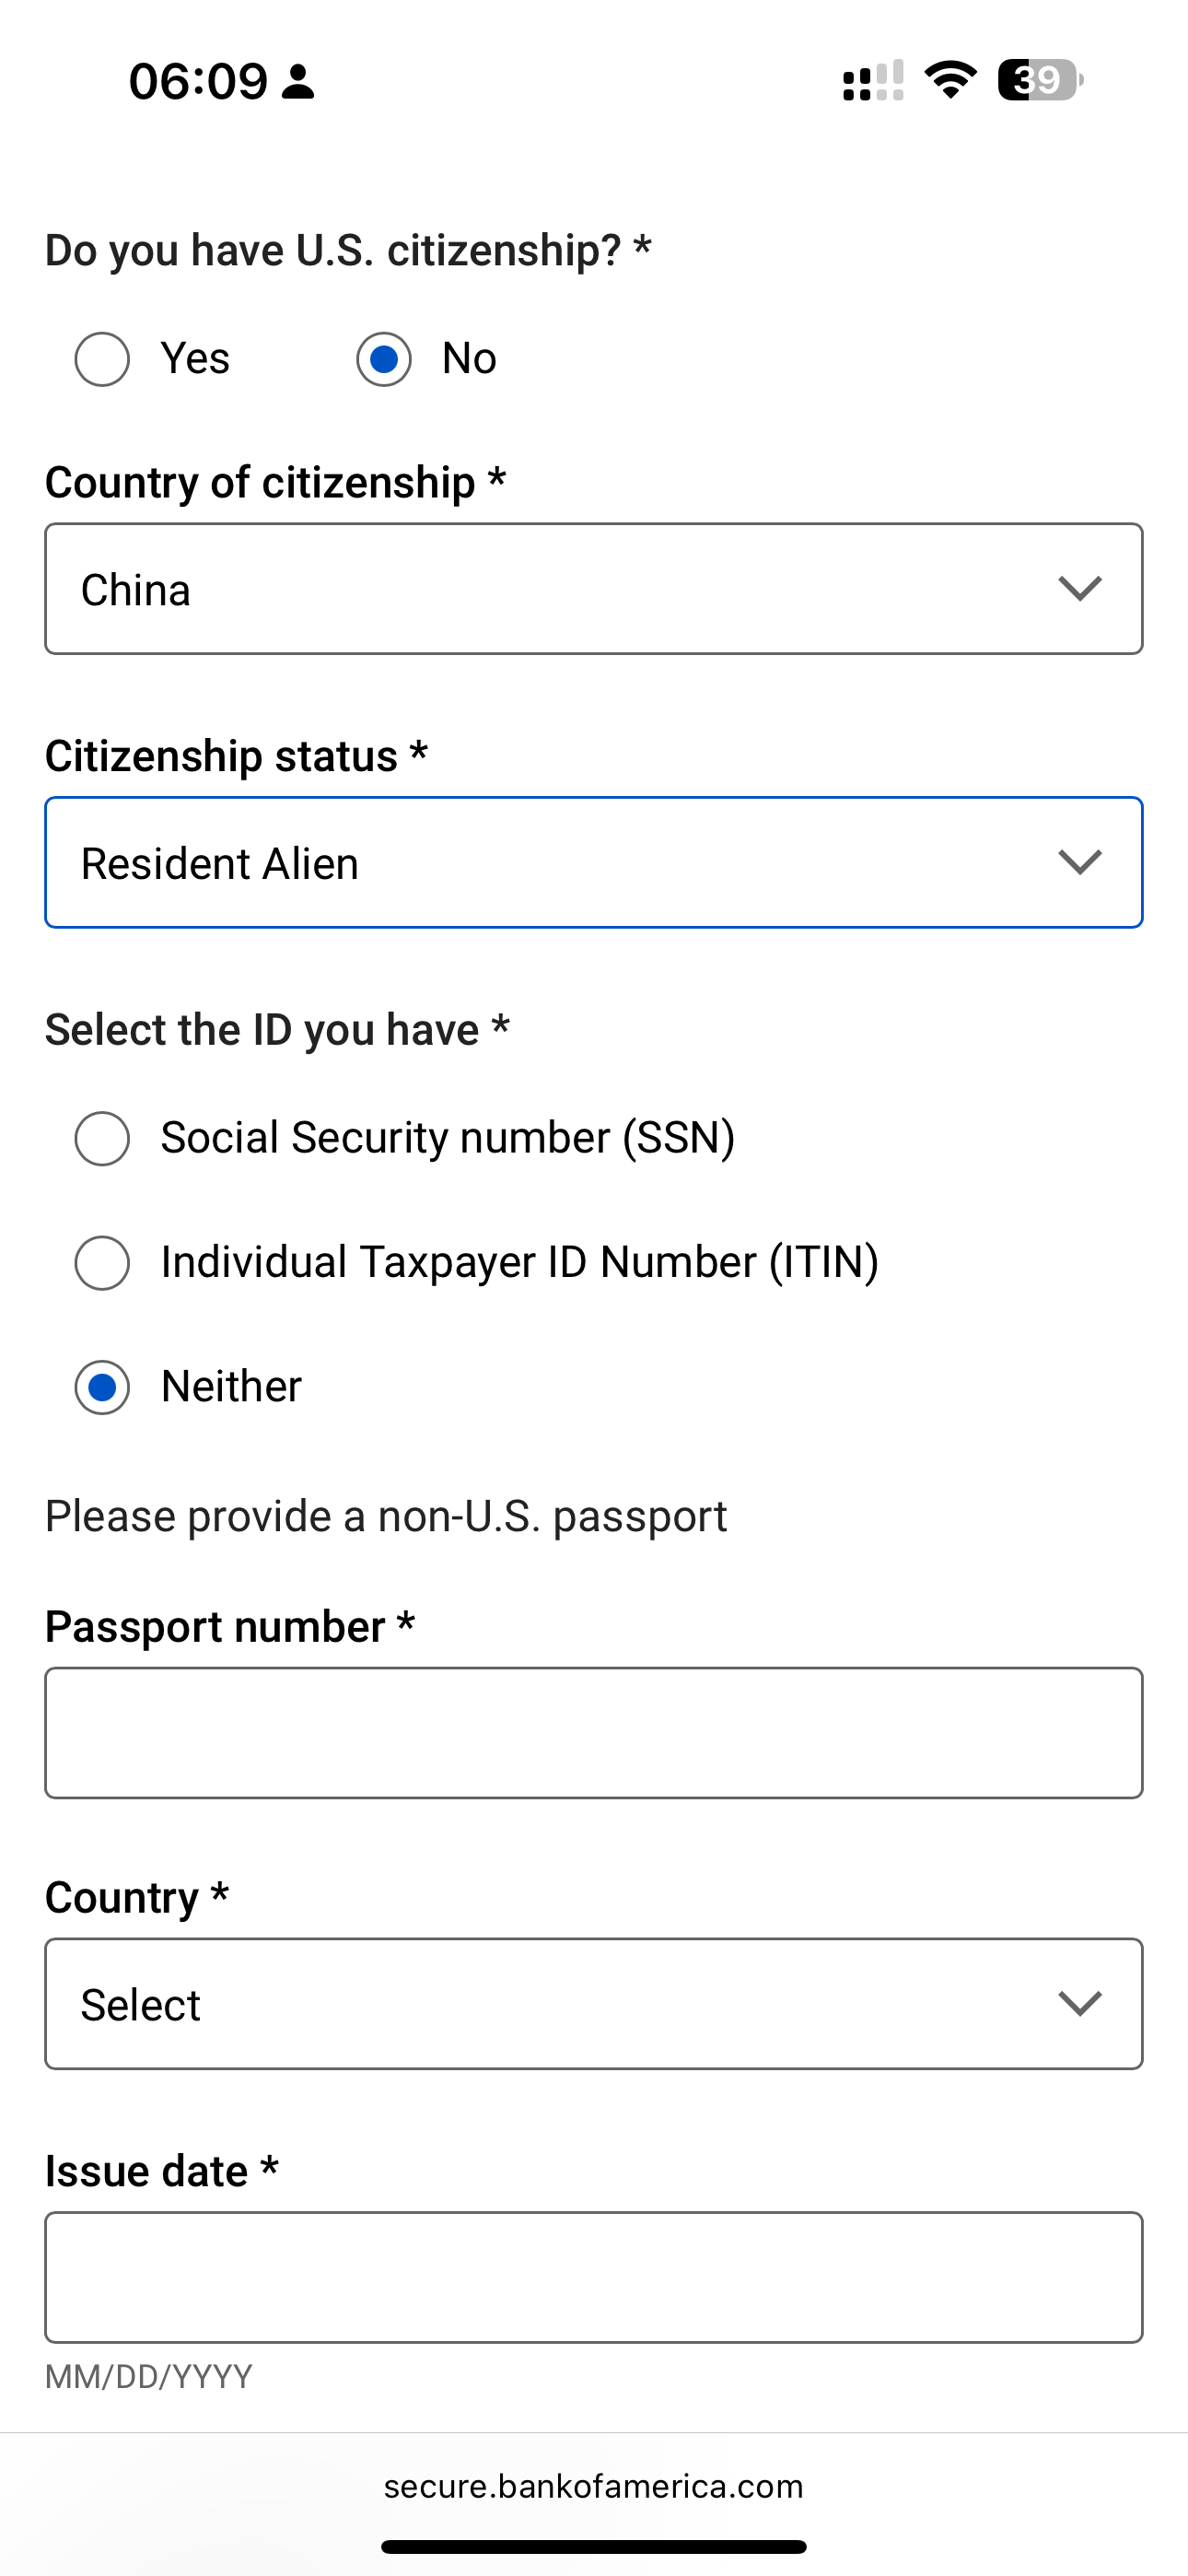Tap the person icon beside the time

coord(298,81)
